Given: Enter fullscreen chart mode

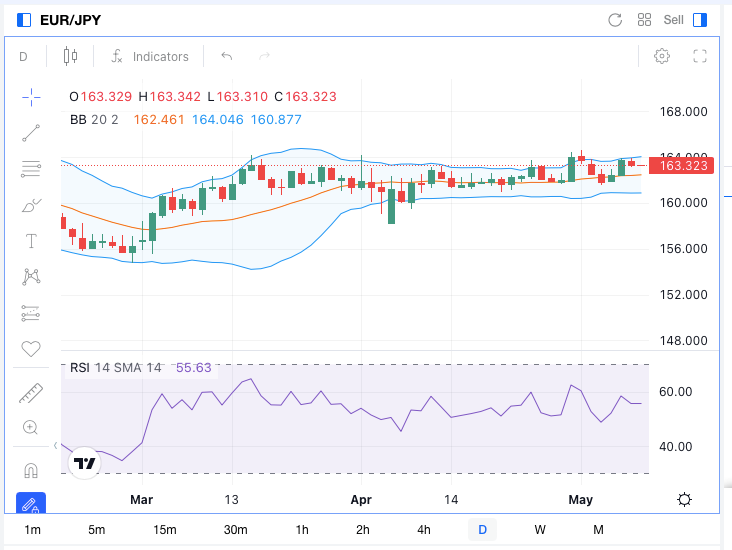Looking at the screenshot, I should click(x=699, y=56).
